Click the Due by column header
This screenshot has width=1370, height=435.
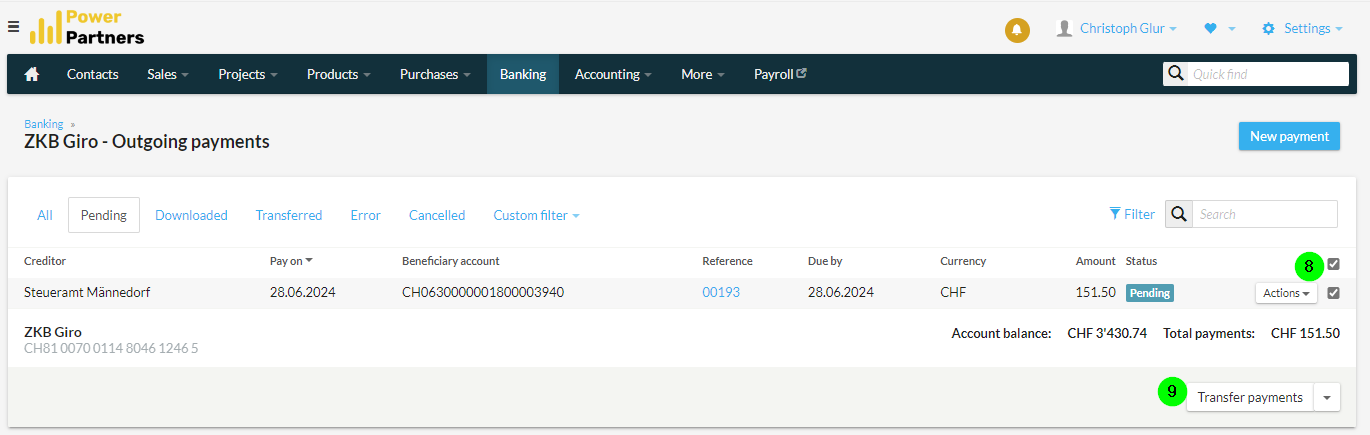(825, 261)
